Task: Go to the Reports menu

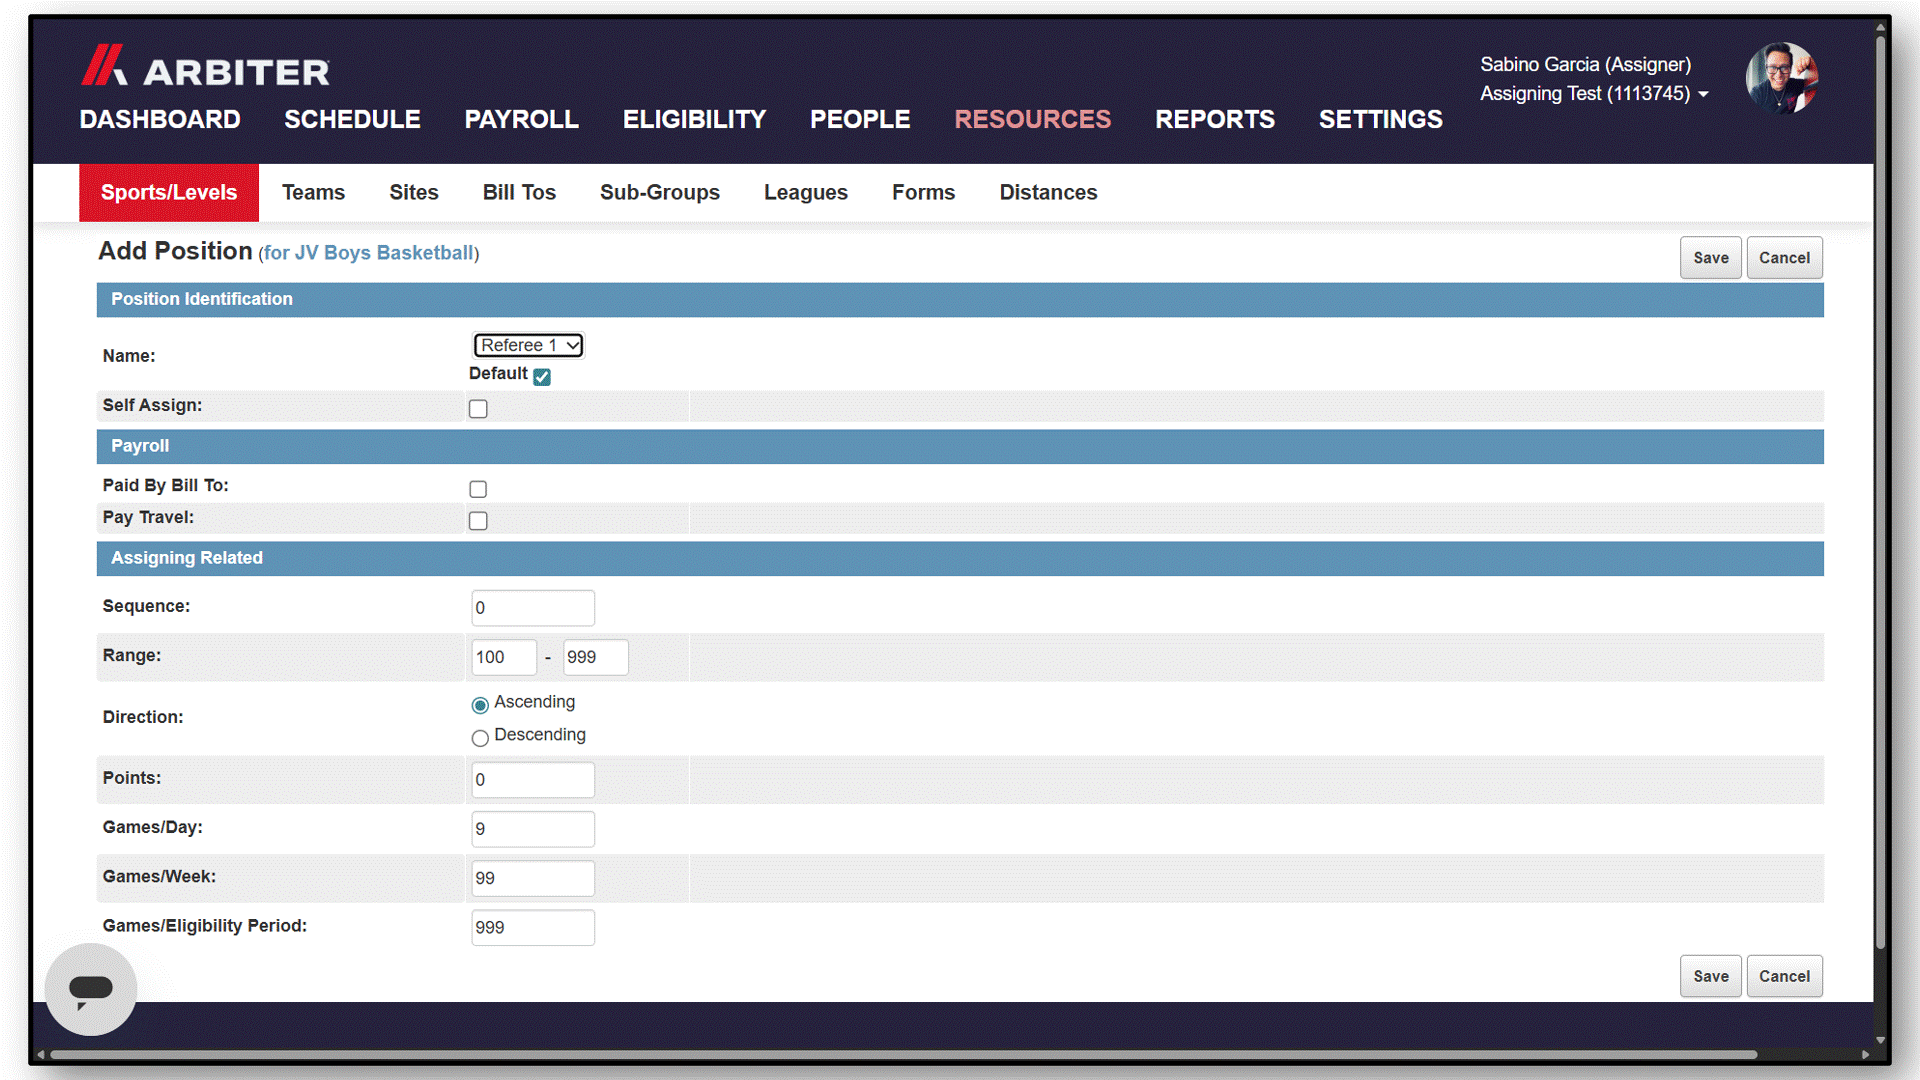Action: (x=1215, y=119)
